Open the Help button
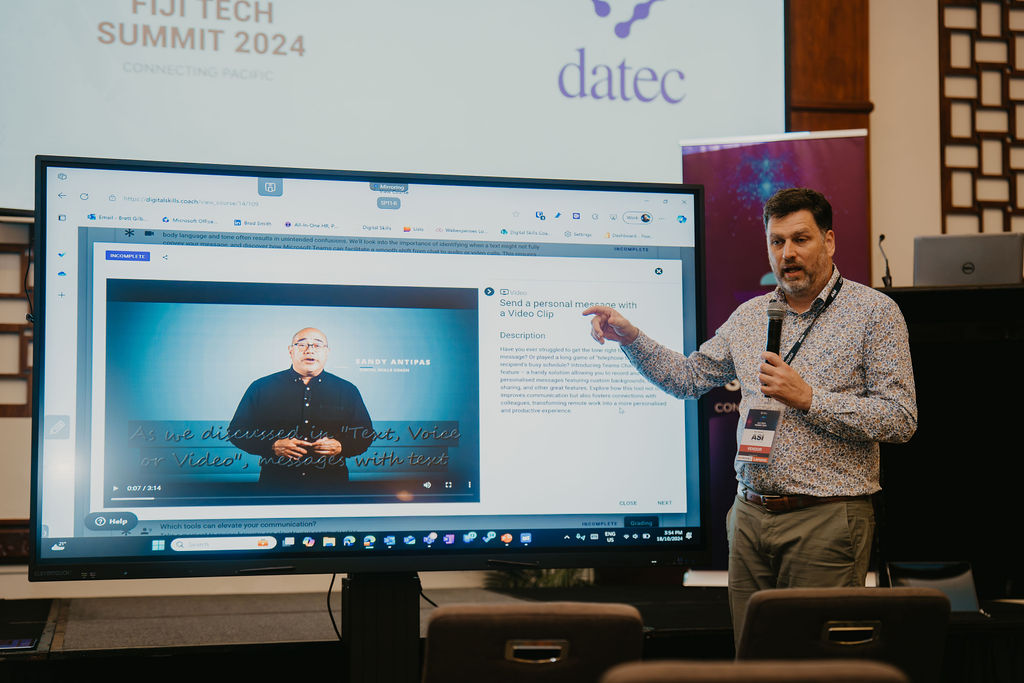Viewport: 1024px width, 683px height. pyautogui.click(x=111, y=521)
